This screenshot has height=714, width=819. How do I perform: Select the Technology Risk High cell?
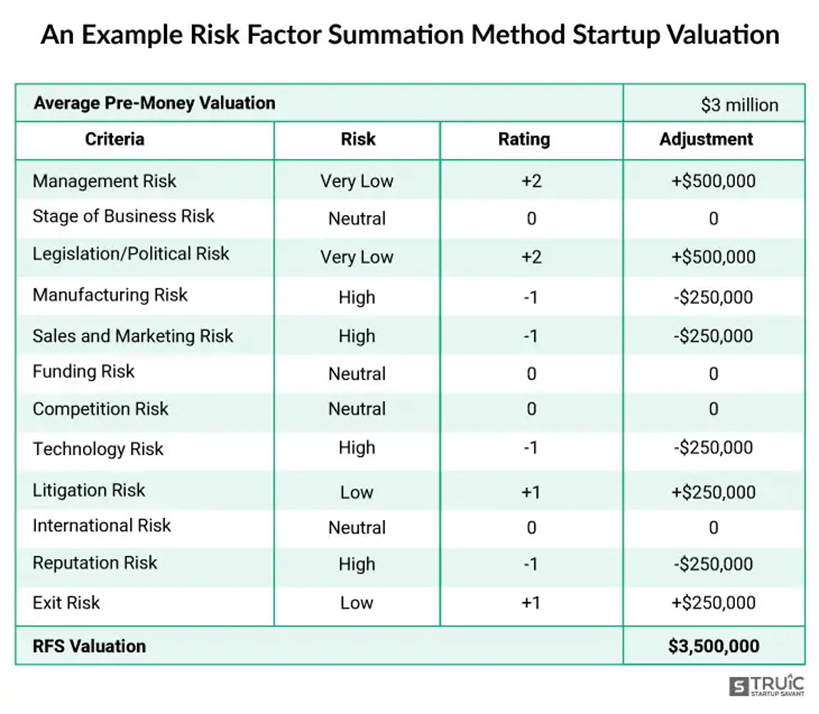357,448
